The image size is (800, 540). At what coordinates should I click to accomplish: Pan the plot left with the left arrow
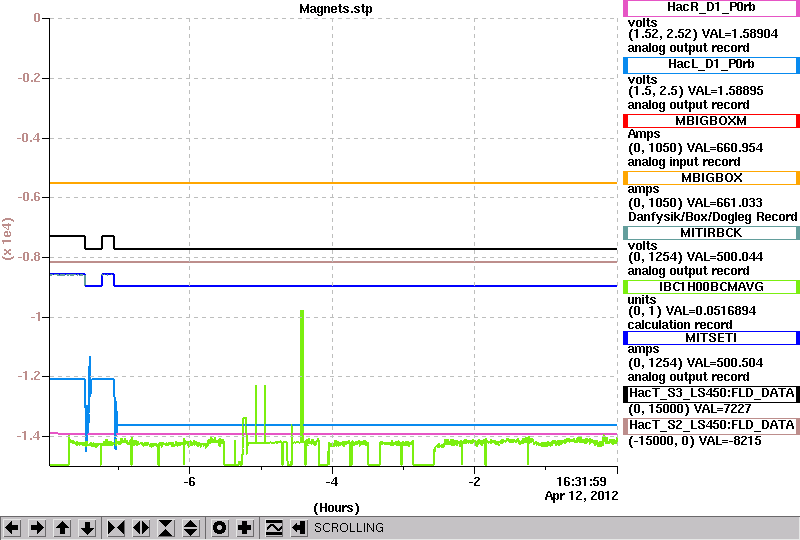click(x=12, y=528)
